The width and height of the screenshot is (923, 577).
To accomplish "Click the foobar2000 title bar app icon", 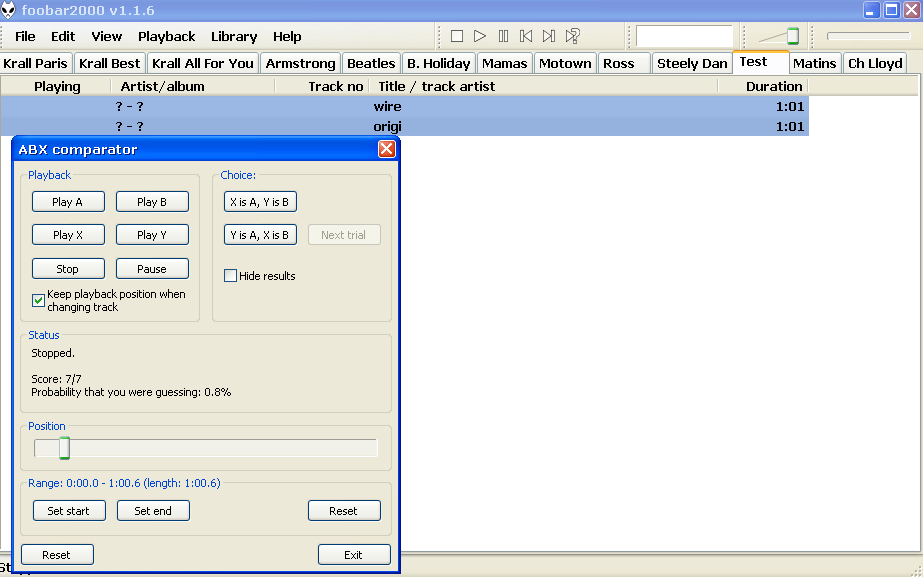I will [x=8, y=10].
